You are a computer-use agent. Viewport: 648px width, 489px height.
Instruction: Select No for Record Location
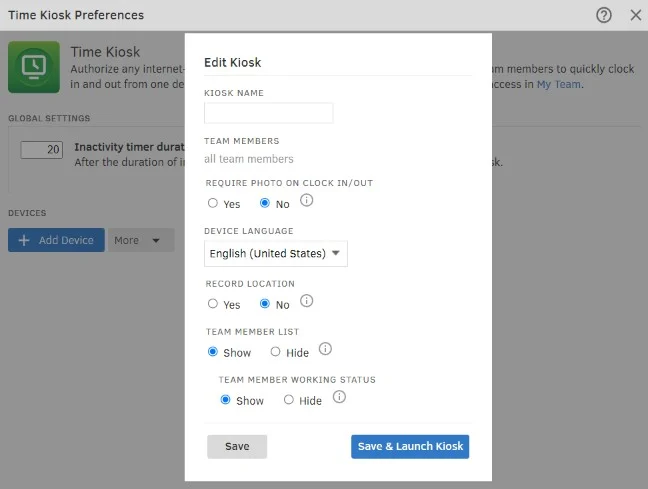(x=264, y=304)
